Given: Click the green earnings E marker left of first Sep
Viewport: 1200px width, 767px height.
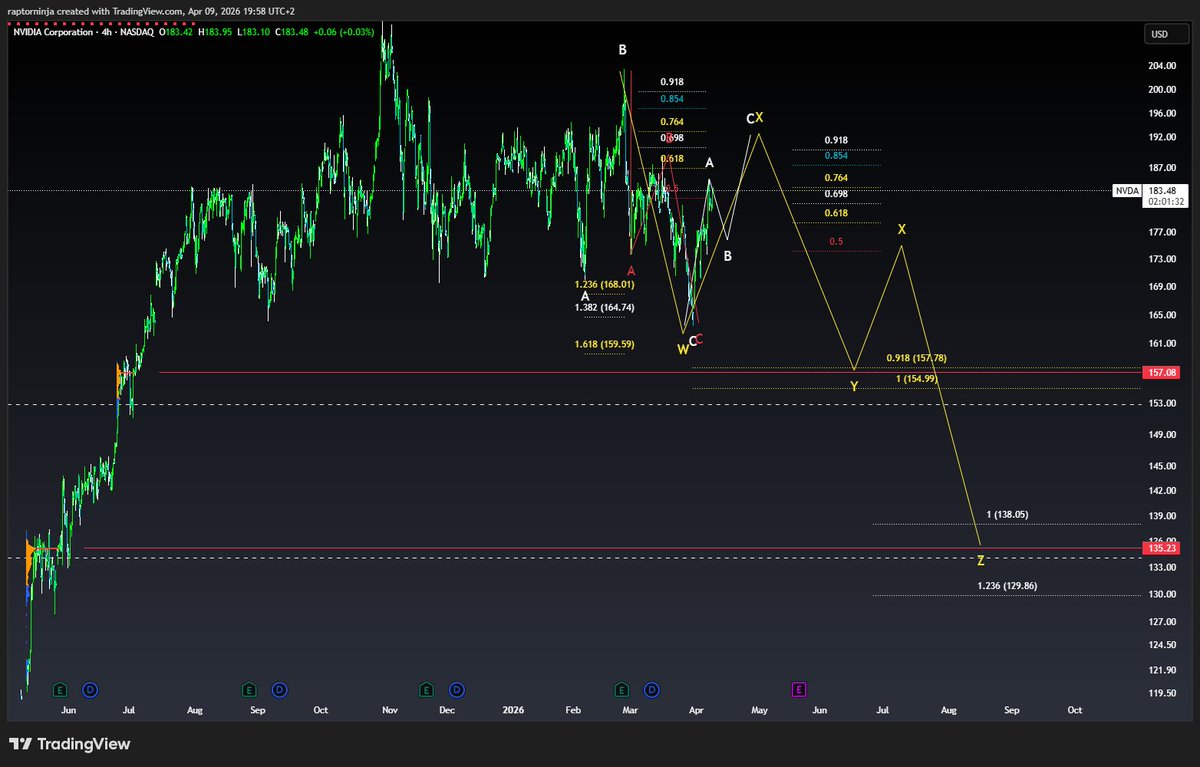Looking at the screenshot, I should tap(249, 689).
